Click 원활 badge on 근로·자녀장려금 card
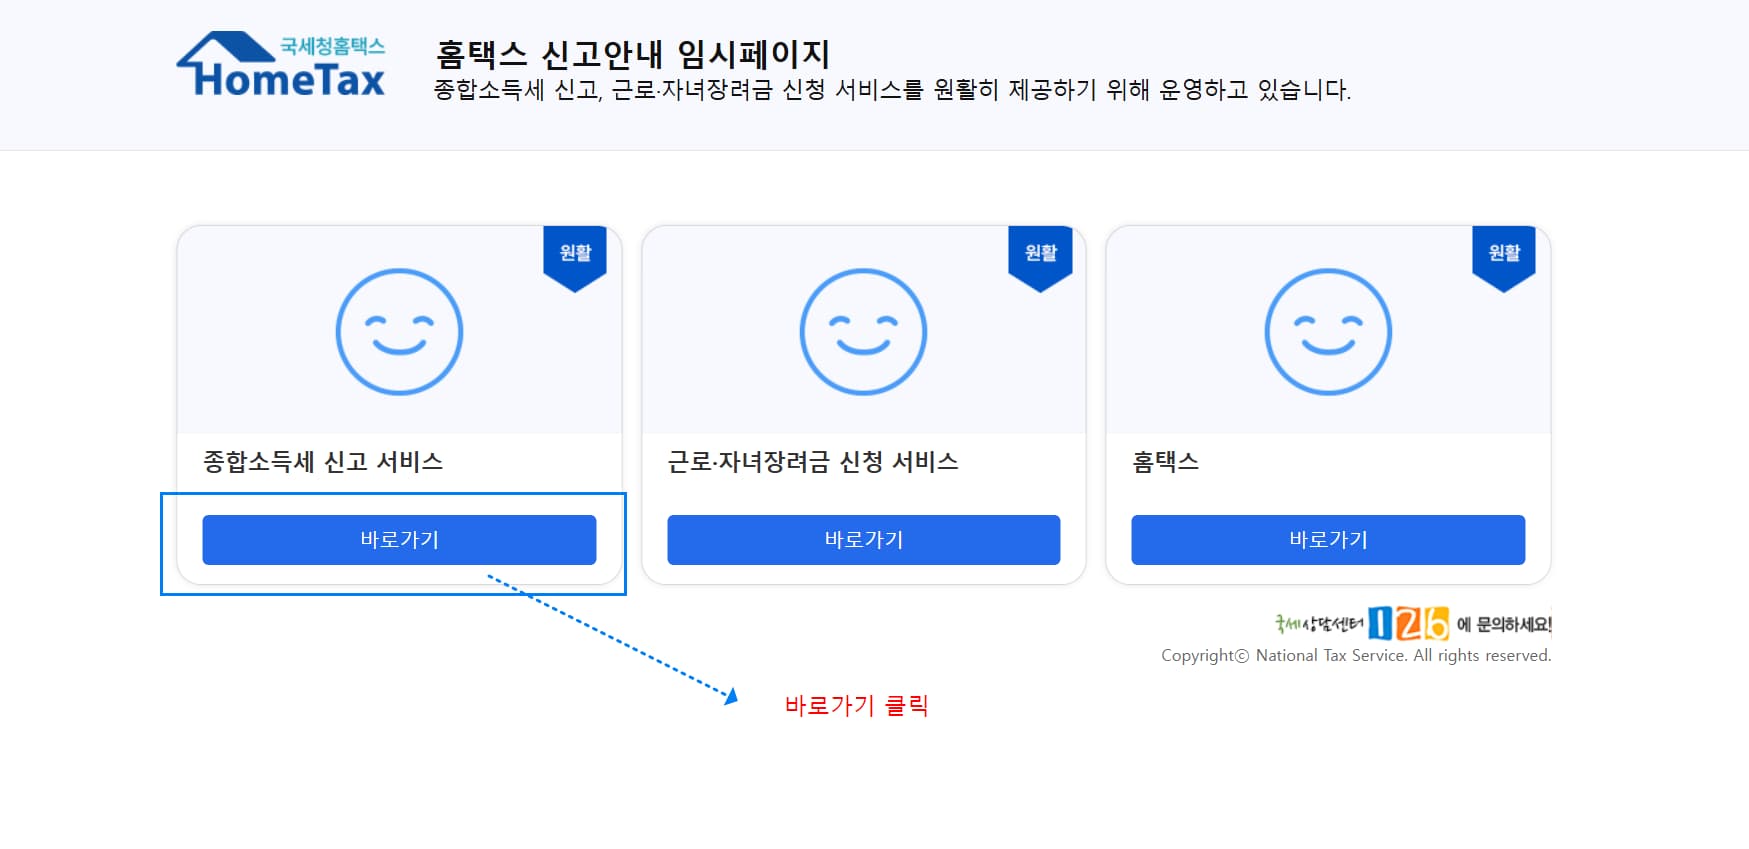Image resolution: width=1749 pixels, height=849 pixels. [1040, 258]
